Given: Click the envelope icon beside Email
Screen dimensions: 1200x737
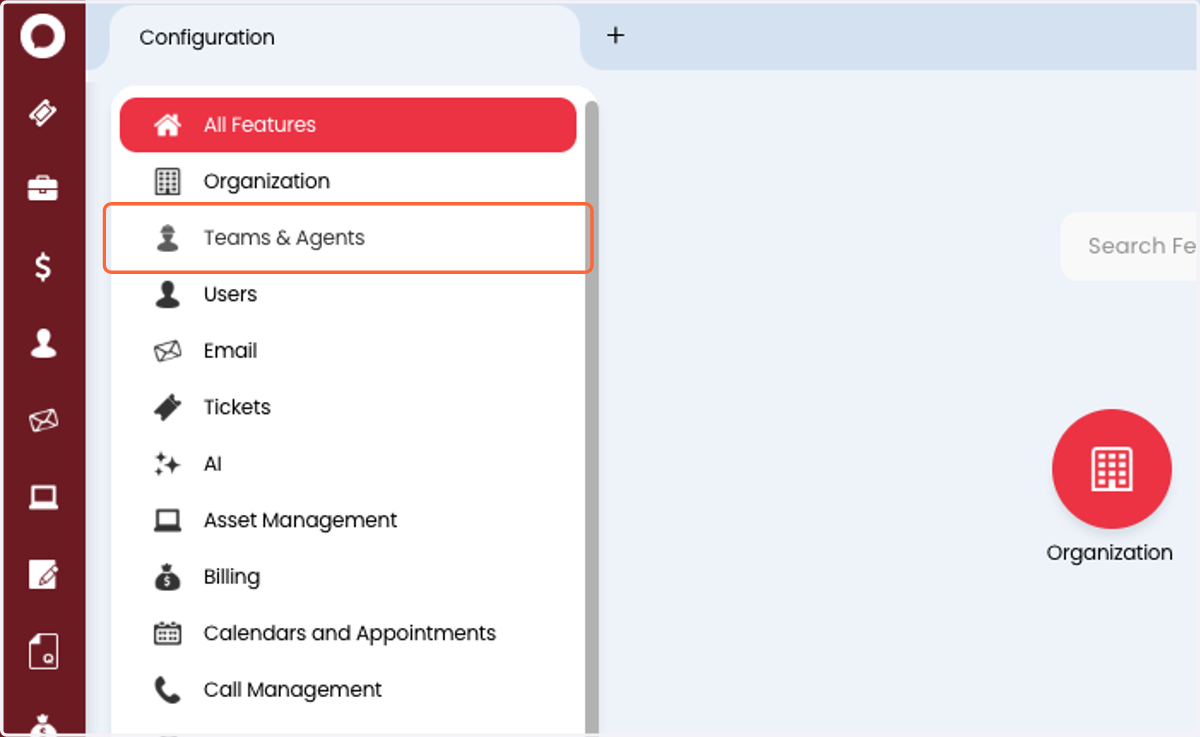Looking at the screenshot, I should [x=167, y=351].
